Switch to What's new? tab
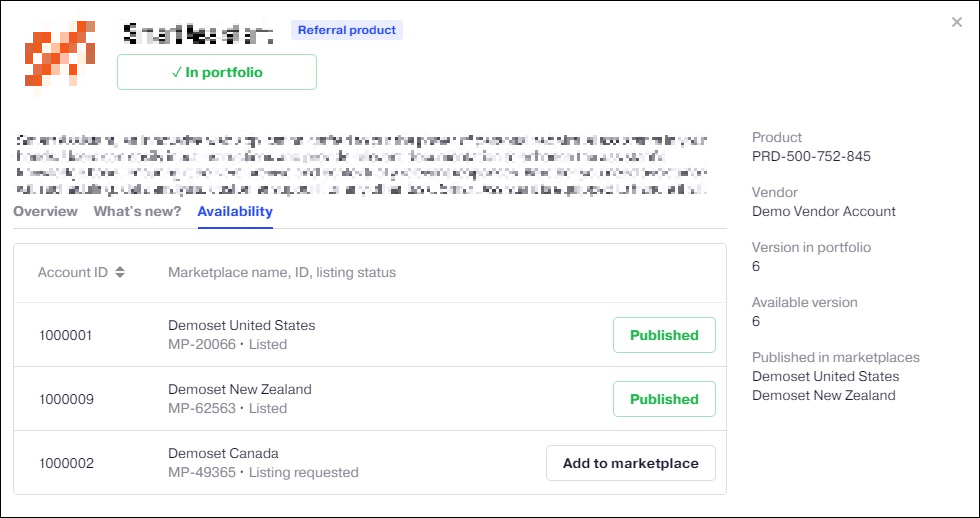980x518 pixels. click(137, 212)
